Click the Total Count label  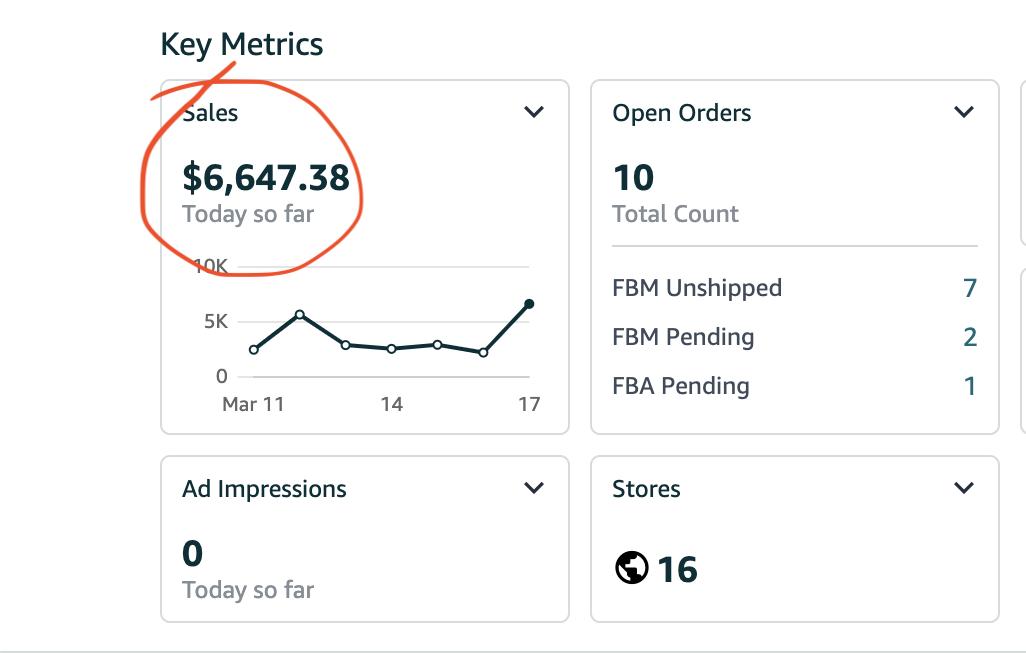675,214
